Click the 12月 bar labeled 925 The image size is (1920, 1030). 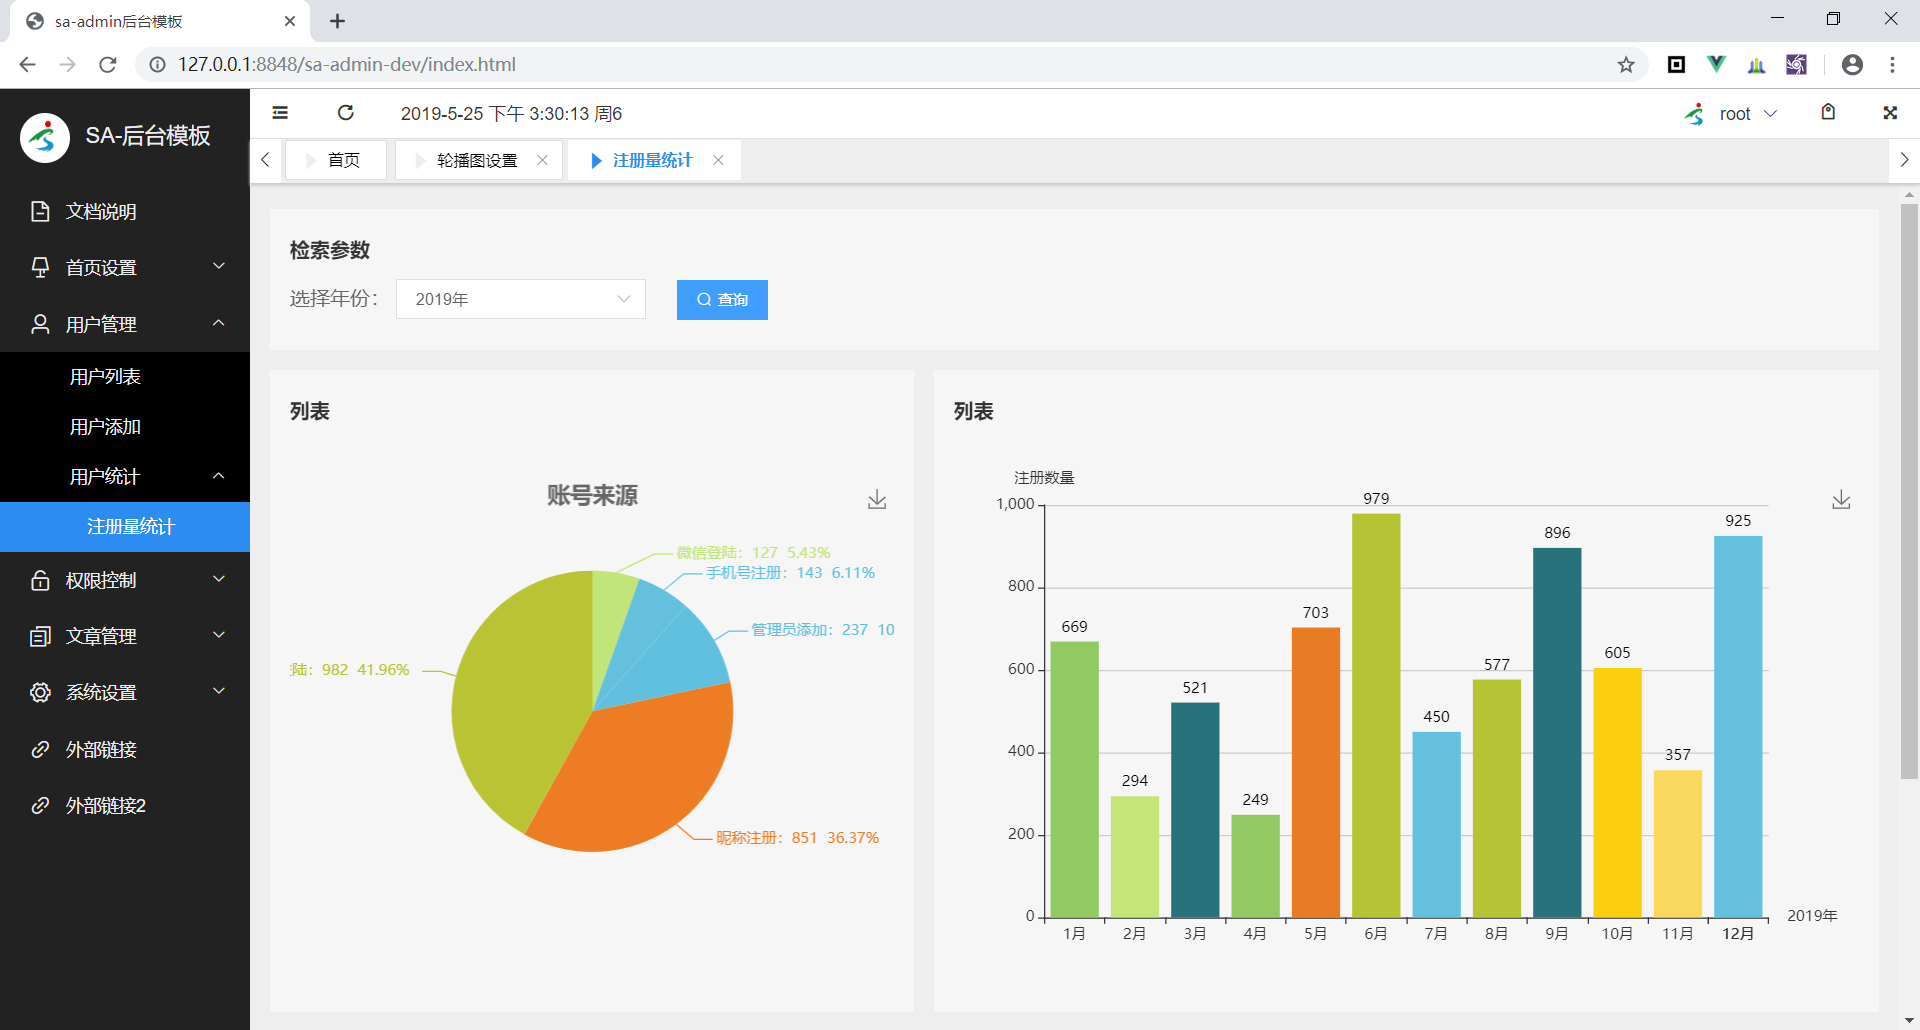[x=1738, y=726]
